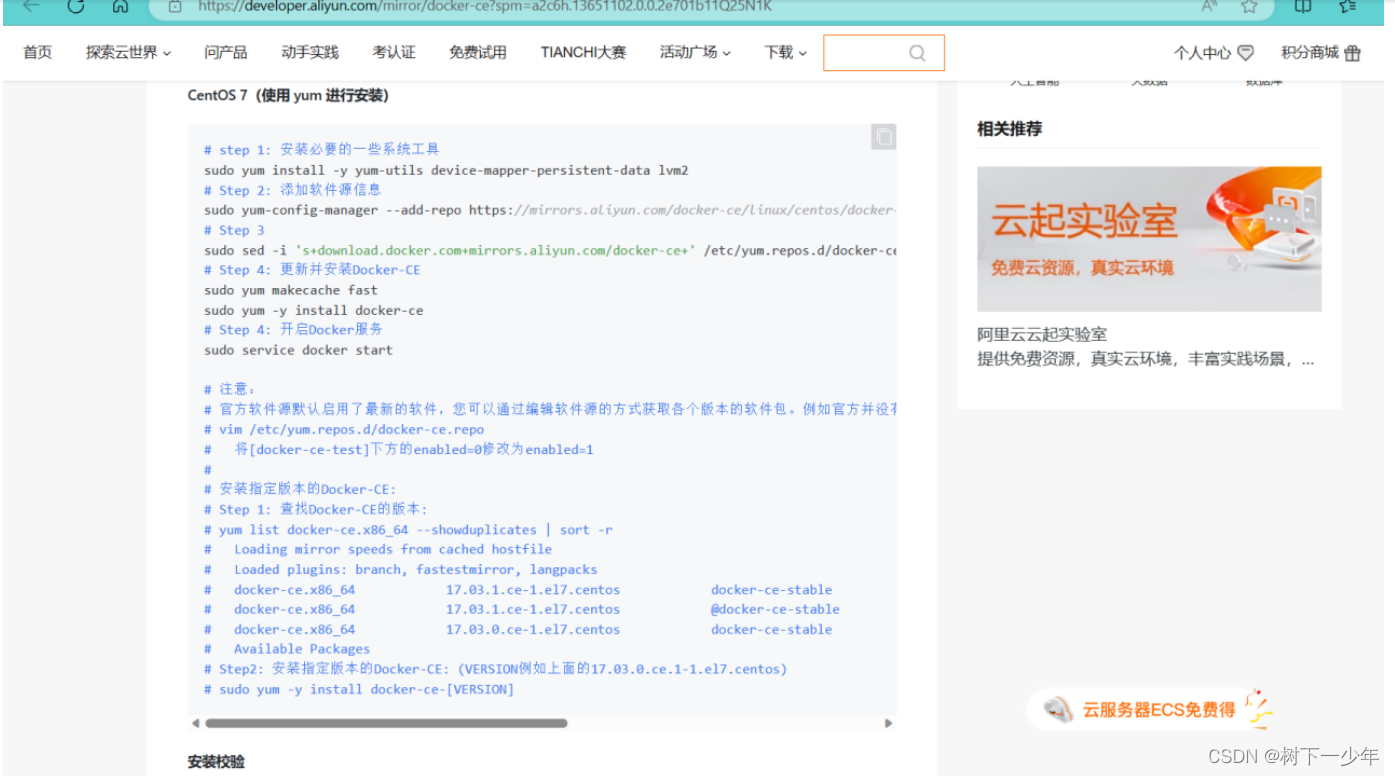
Task: Click the browser back arrow
Action: point(31,6)
